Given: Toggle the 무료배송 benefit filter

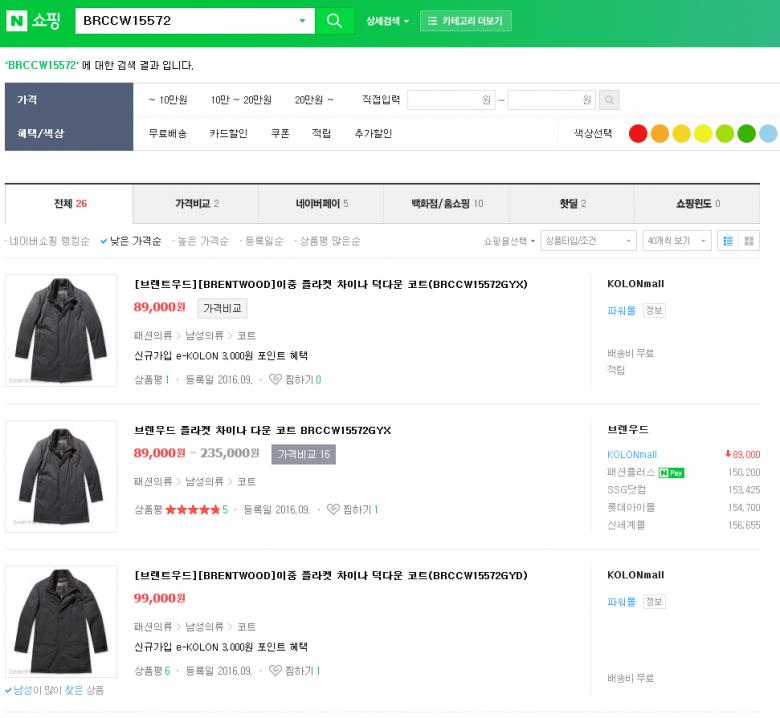Looking at the screenshot, I should (x=167, y=133).
